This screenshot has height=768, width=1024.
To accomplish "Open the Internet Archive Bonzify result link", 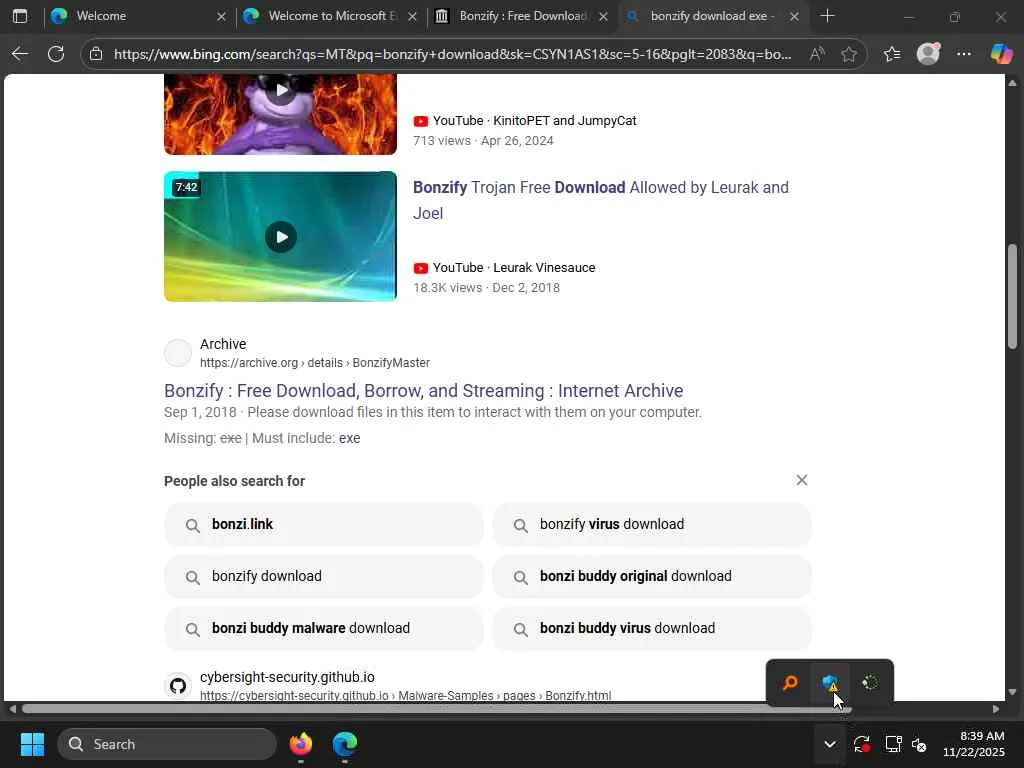I will pyautogui.click(x=423, y=391).
